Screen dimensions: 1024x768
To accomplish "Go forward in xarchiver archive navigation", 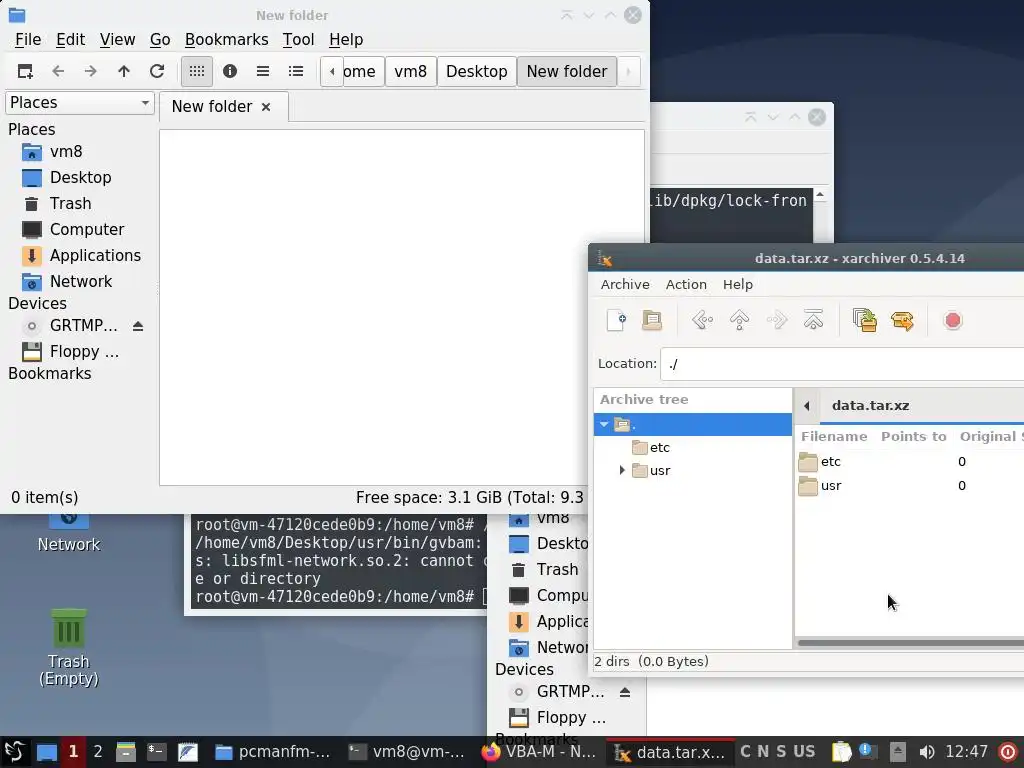I will point(776,320).
